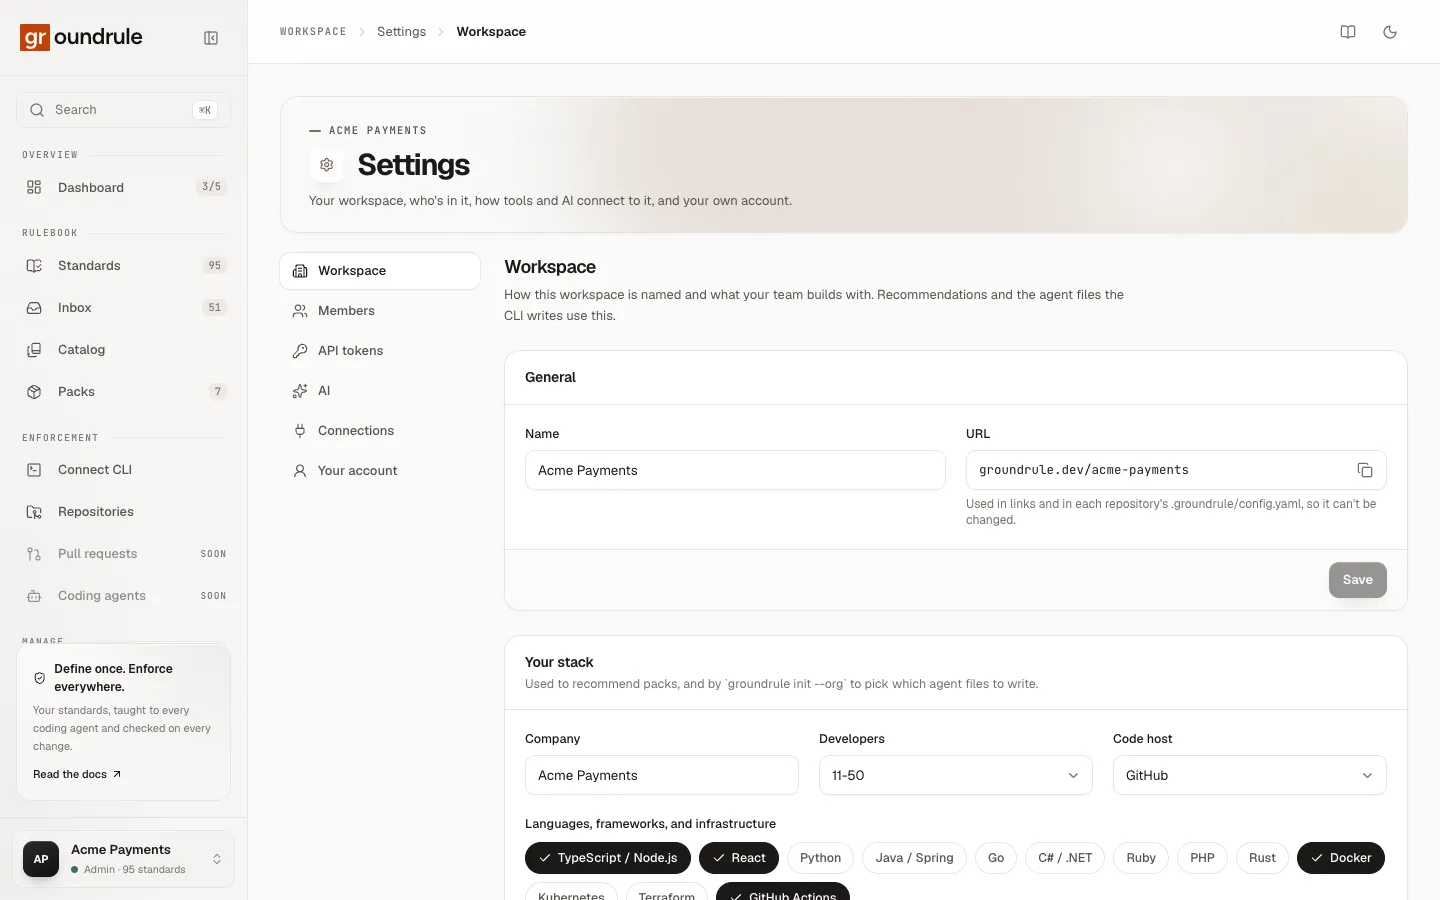The height and width of the screenshot is (900, 1440).
Task: Open the Your account settings tab
Action: (x=380, y=471)
